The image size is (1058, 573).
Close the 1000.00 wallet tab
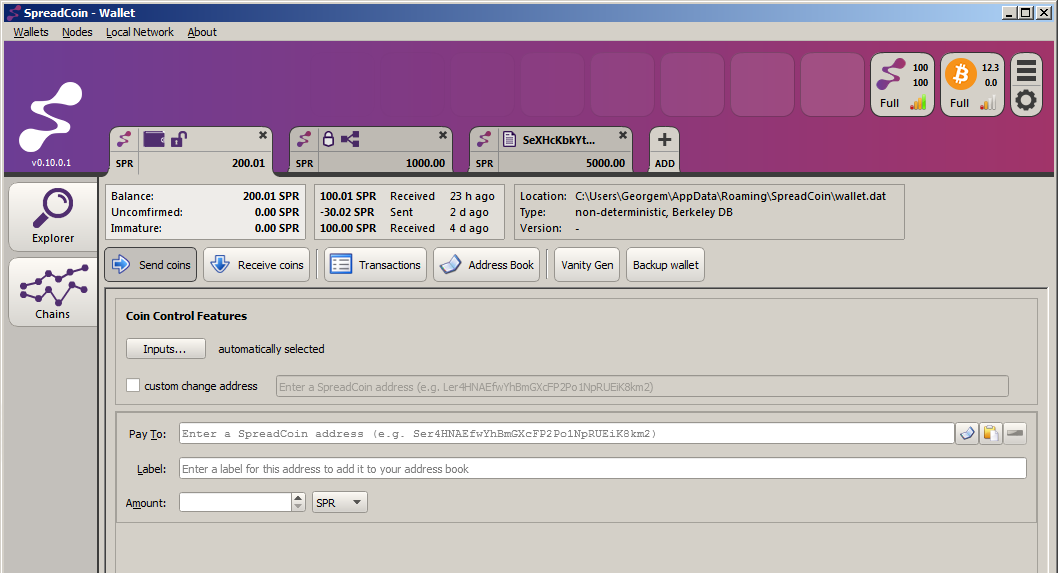pos(443,135)
